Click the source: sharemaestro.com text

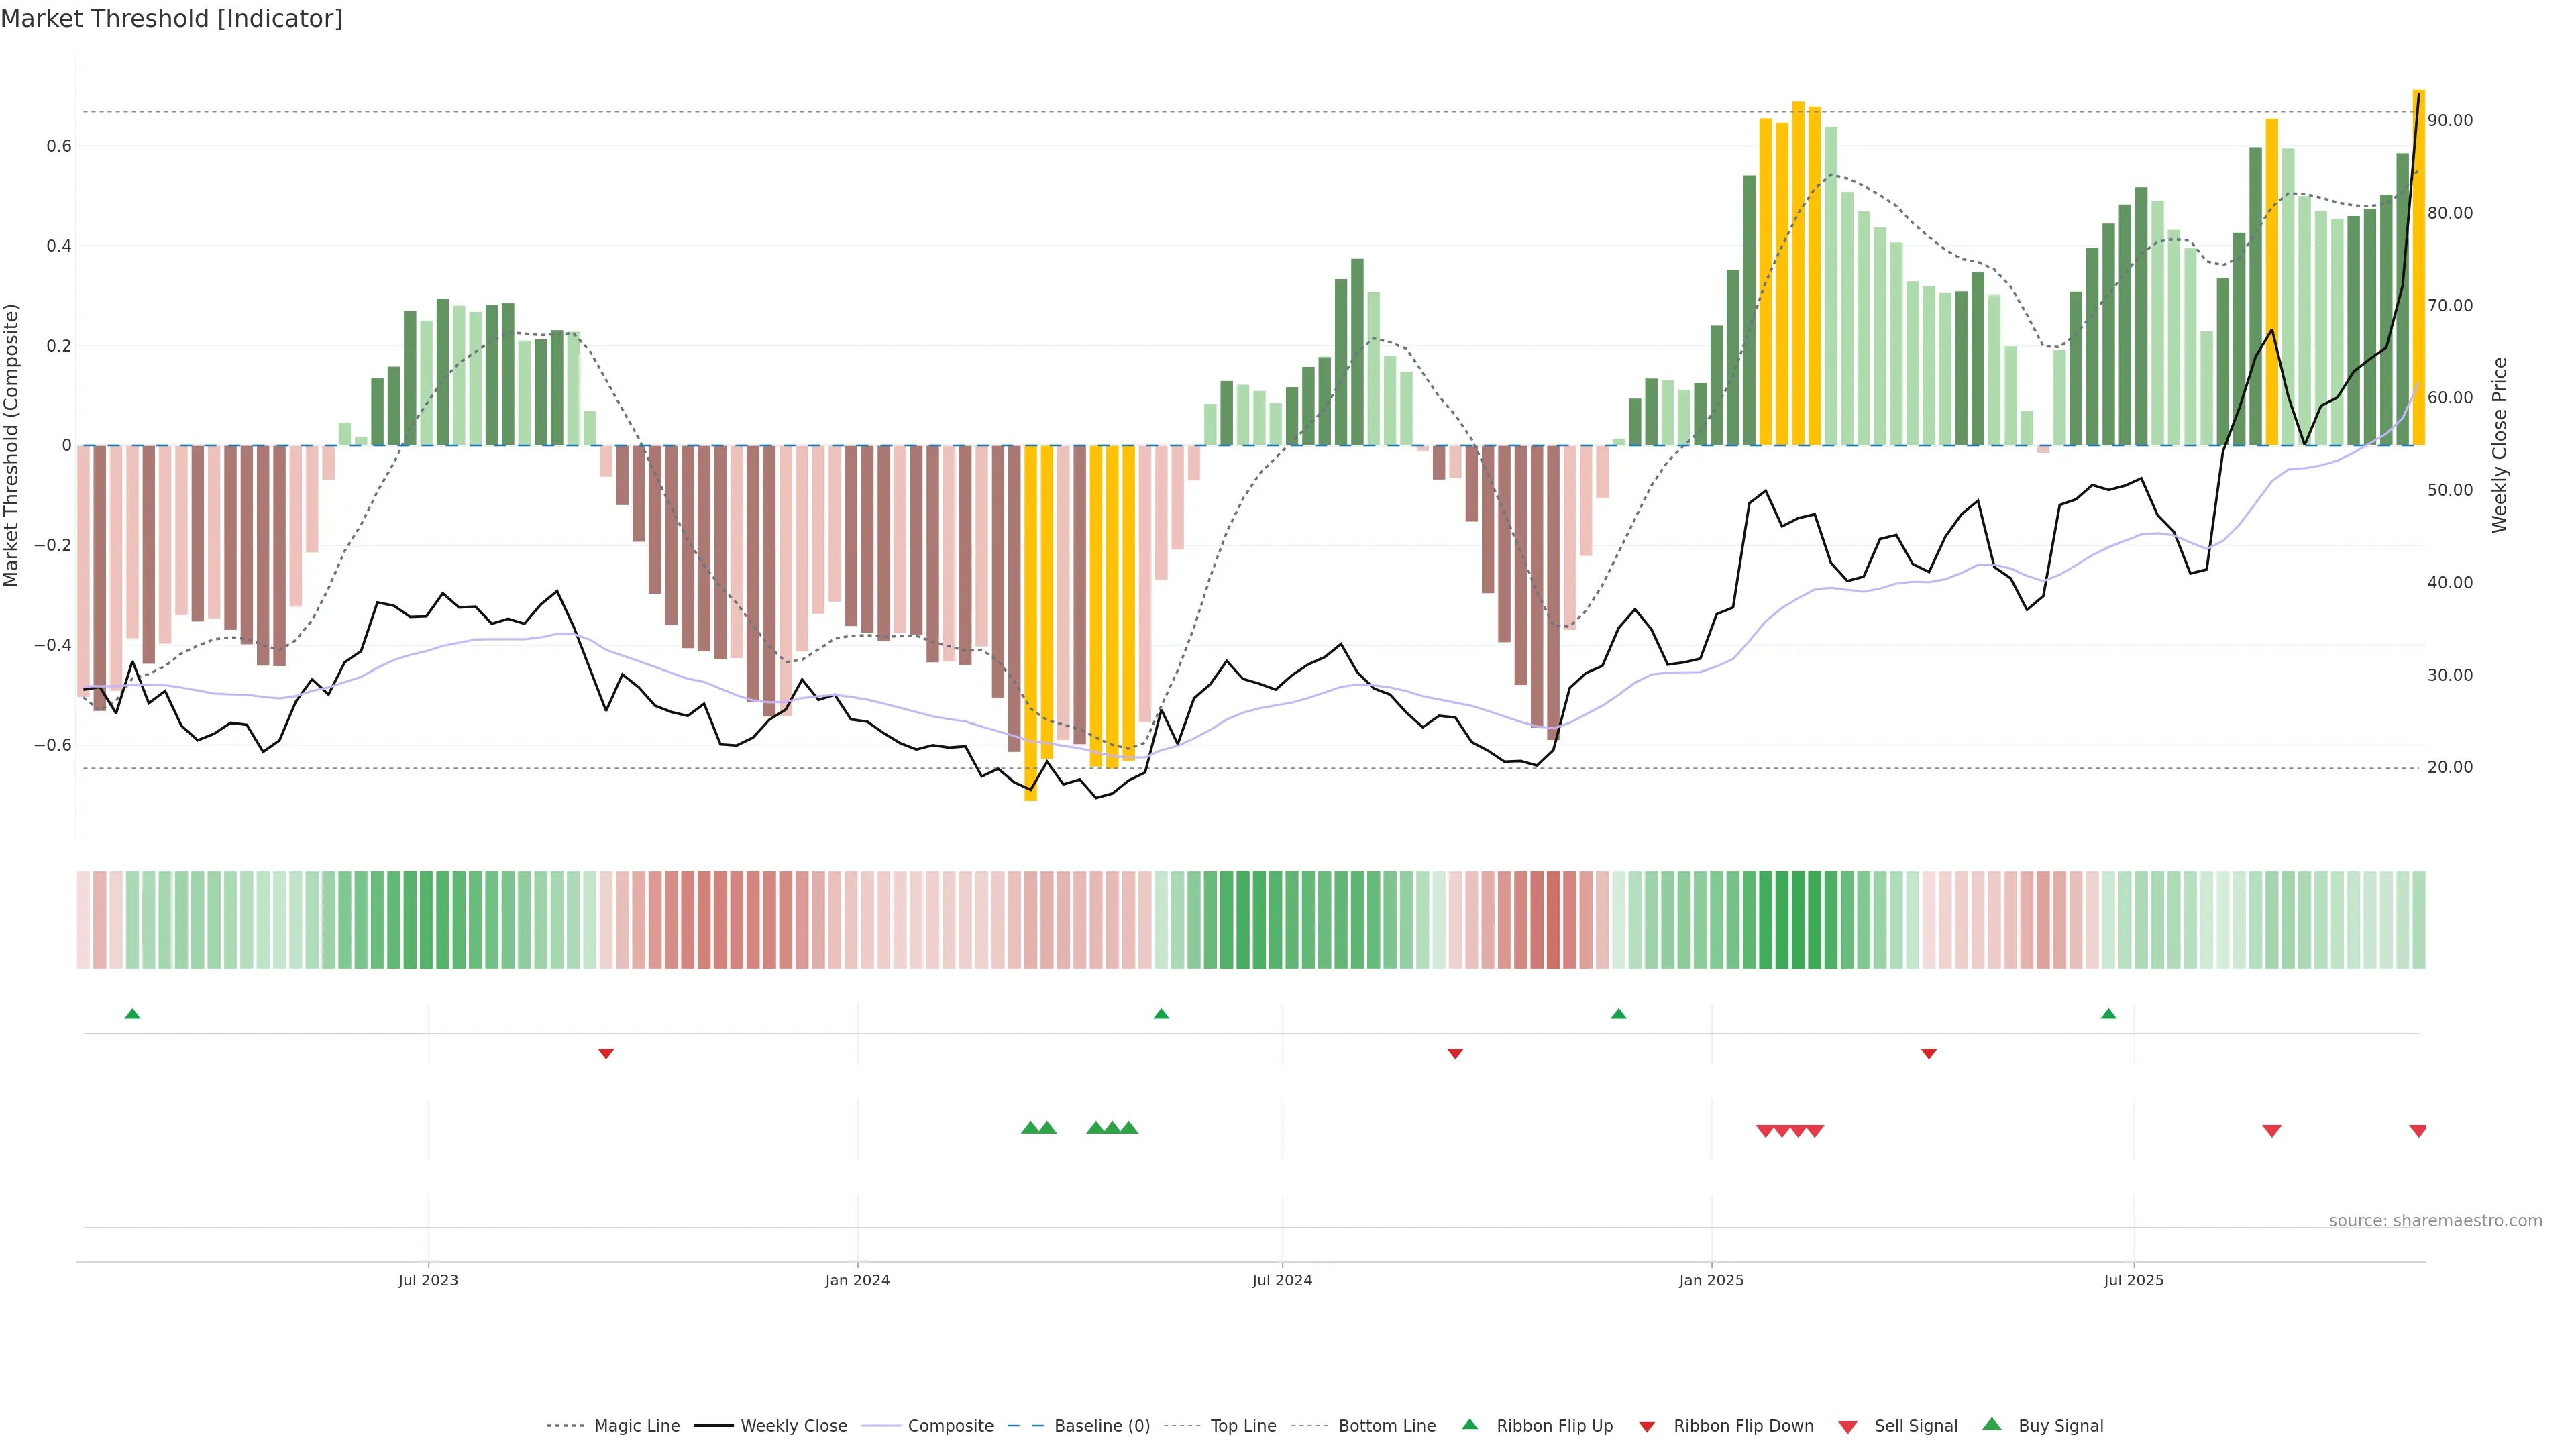pos(2435,1221)
